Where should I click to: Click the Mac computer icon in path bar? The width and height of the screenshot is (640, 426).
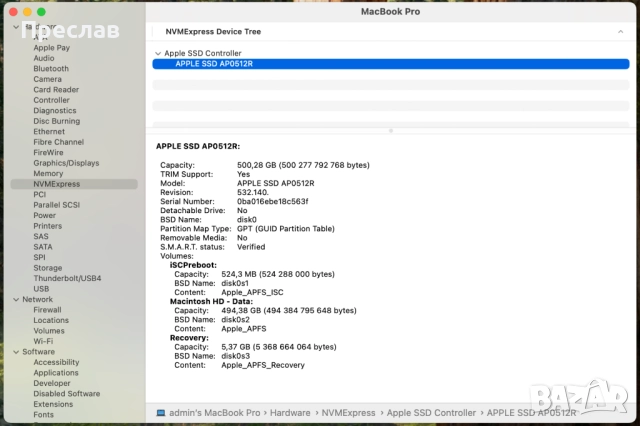(161, 413)
